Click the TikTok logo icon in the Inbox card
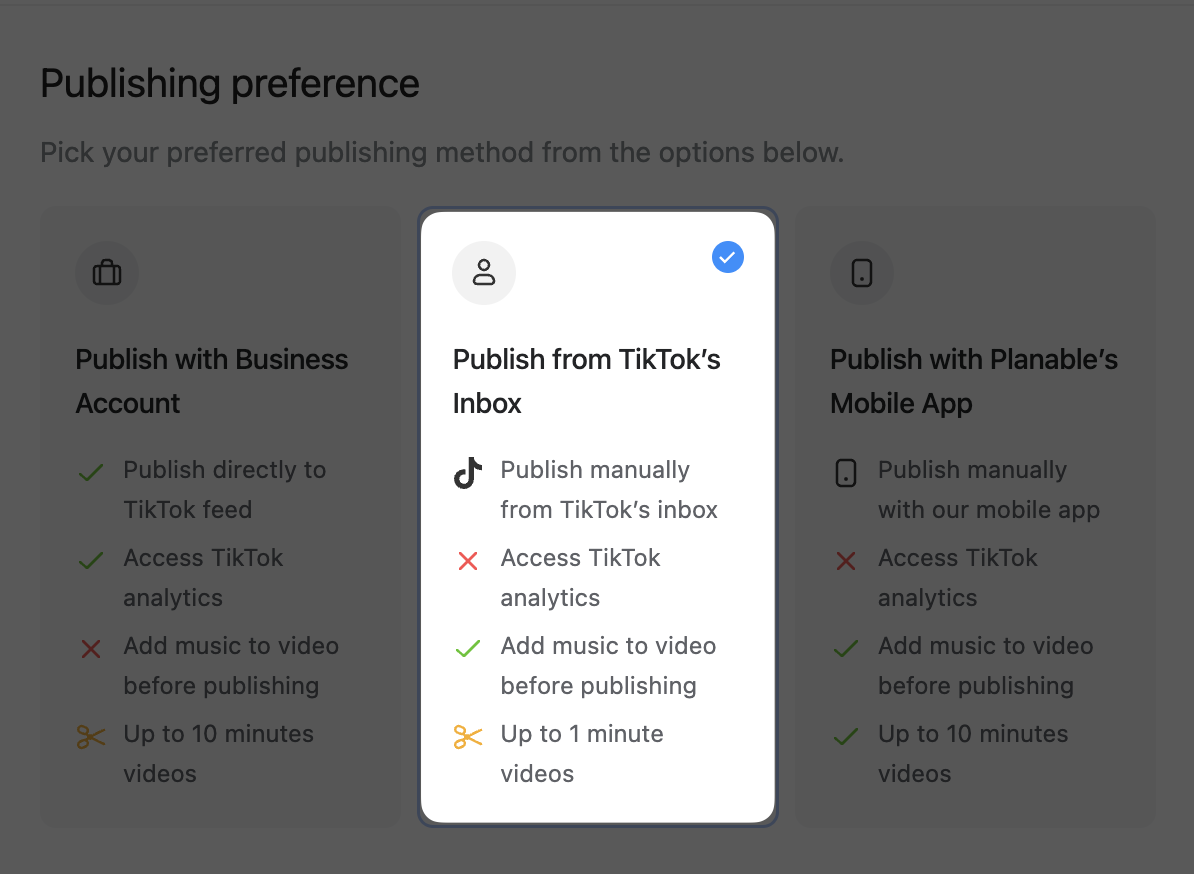1194x874 pixels. click(x=468, y=473)
